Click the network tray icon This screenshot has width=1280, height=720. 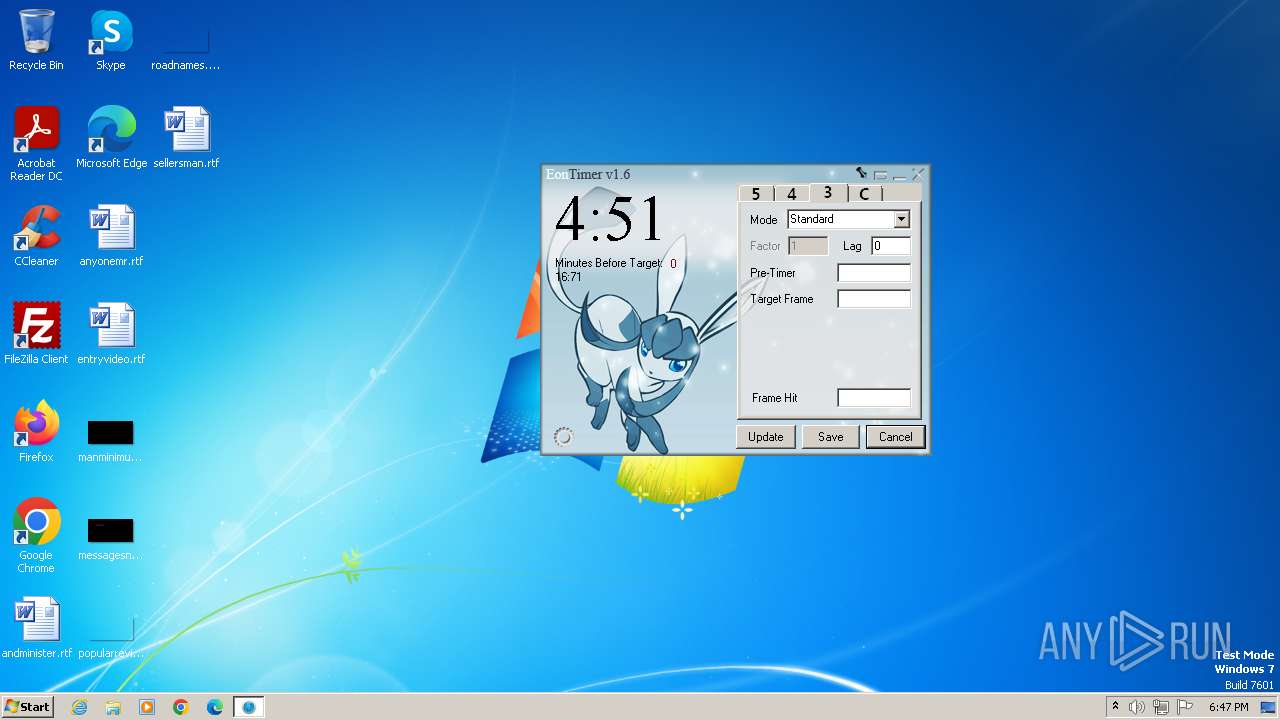click(x=1161, y=707)
